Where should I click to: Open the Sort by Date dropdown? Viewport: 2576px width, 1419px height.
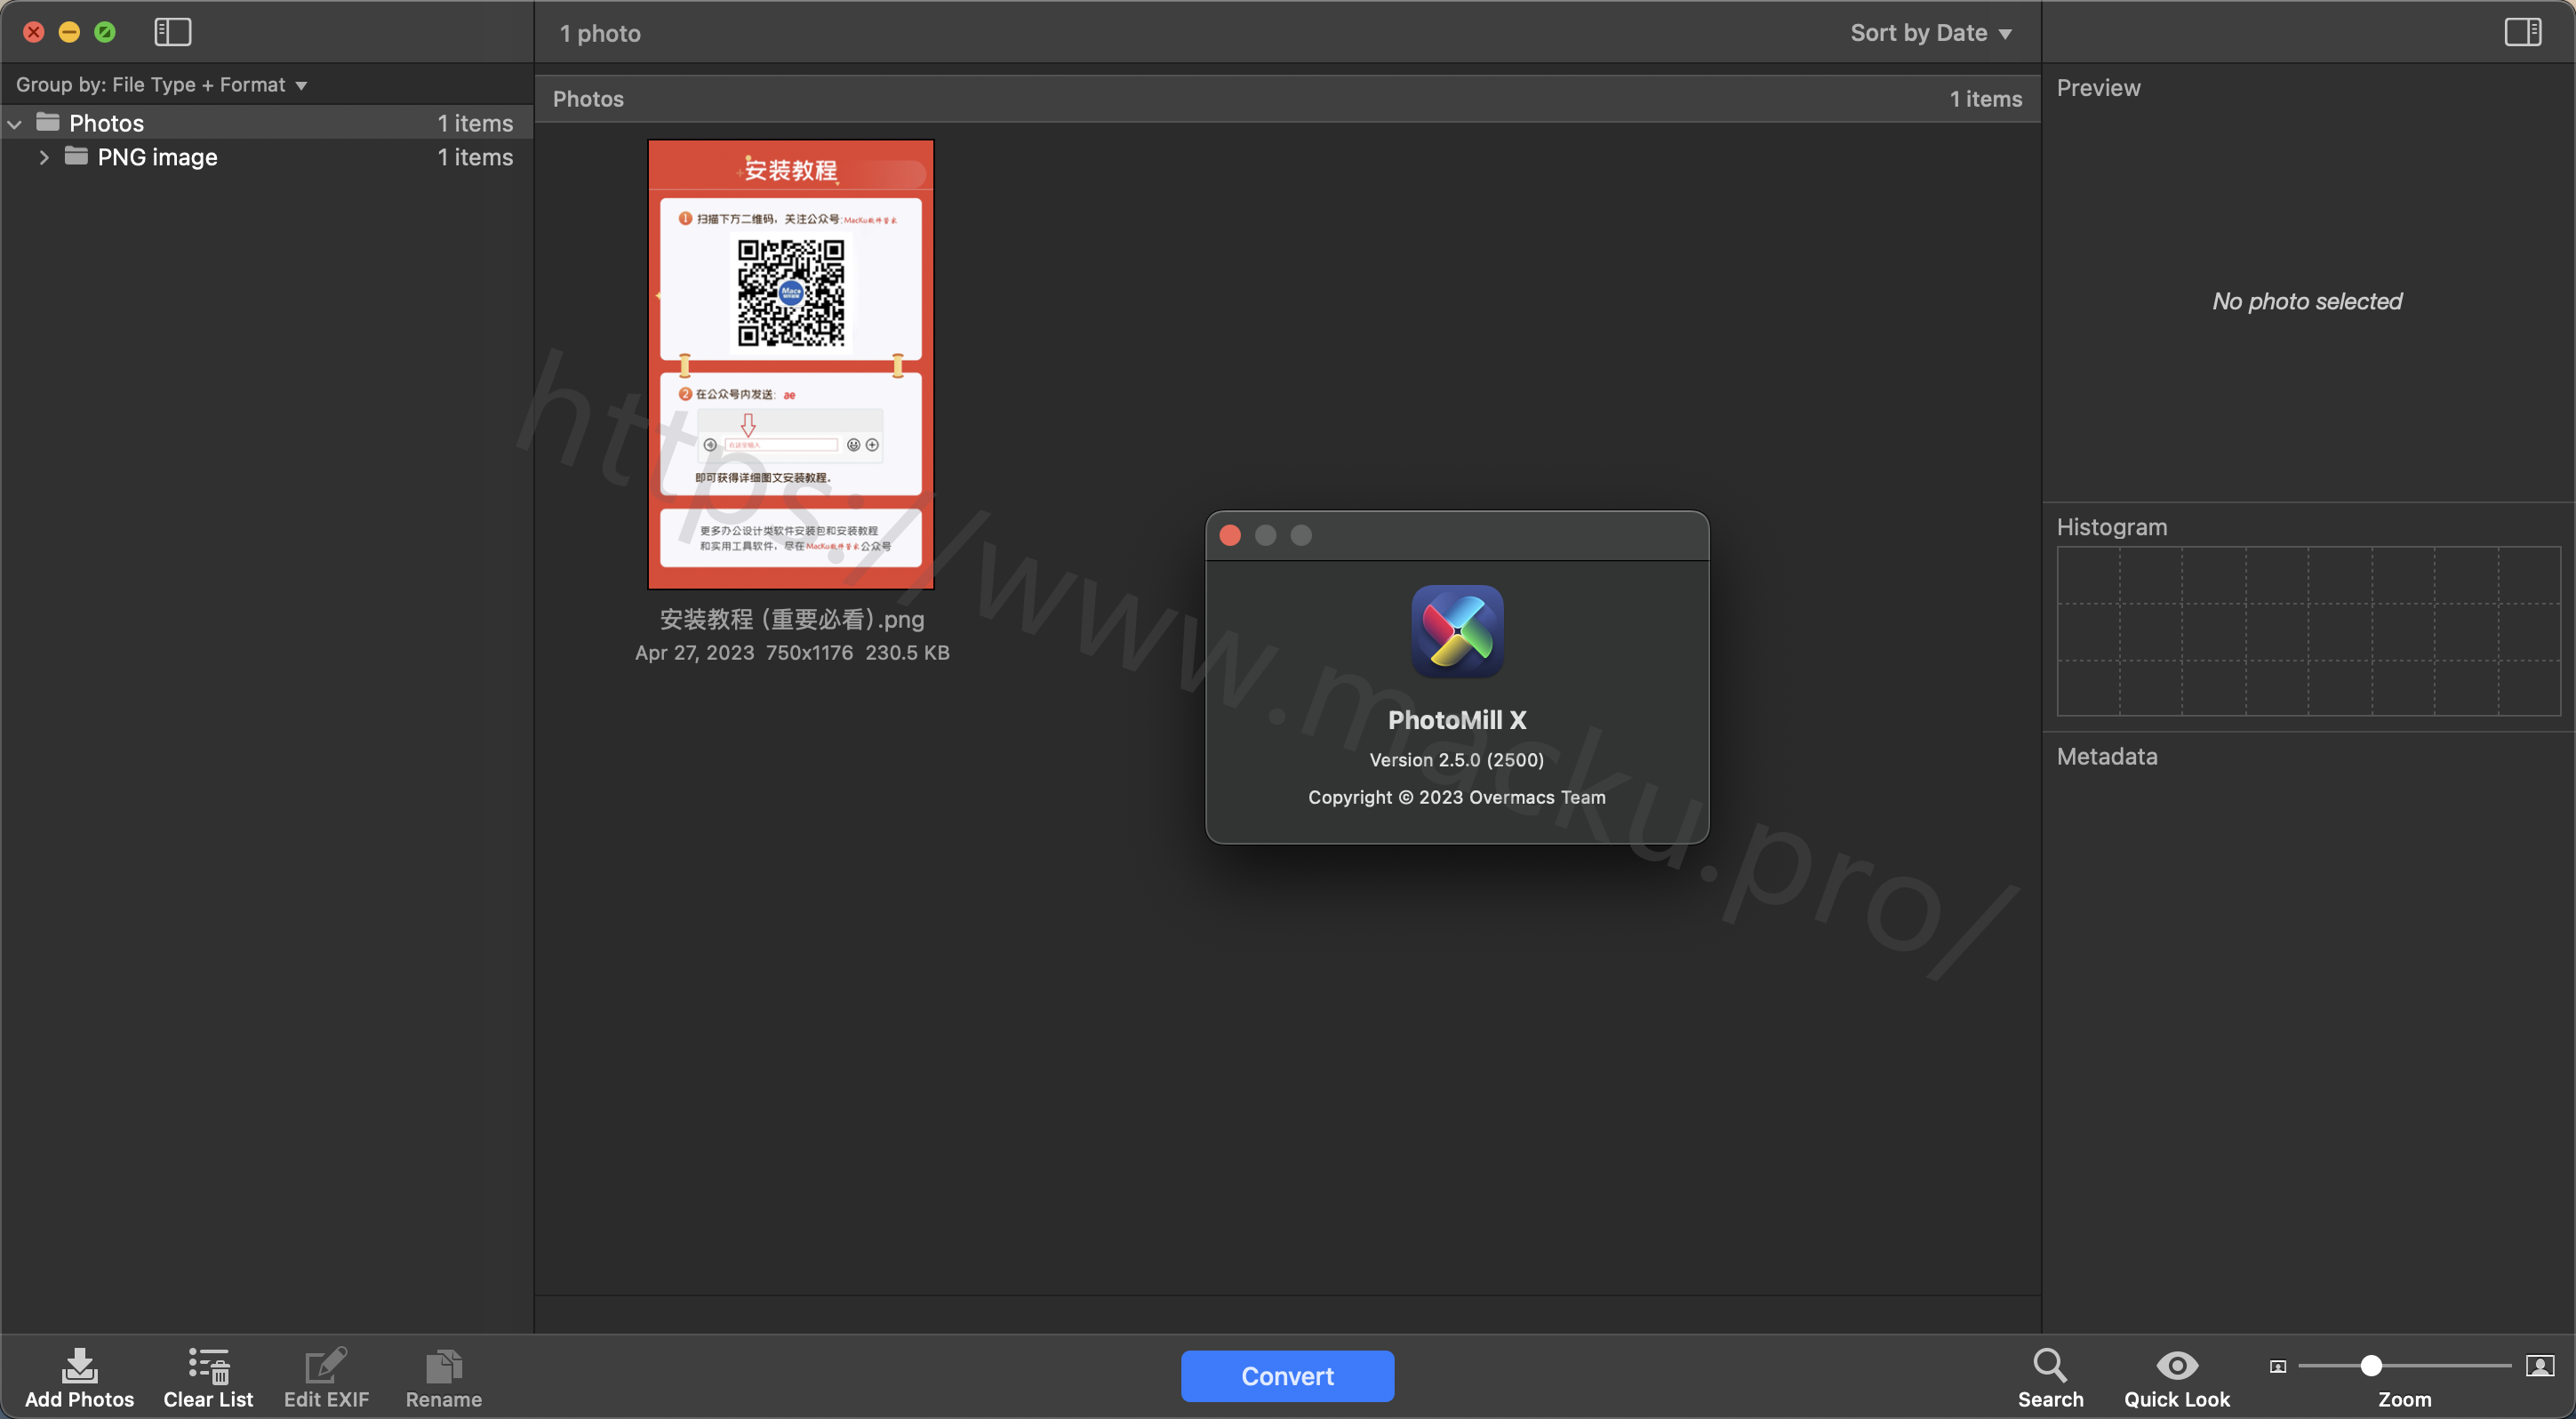1930,33
